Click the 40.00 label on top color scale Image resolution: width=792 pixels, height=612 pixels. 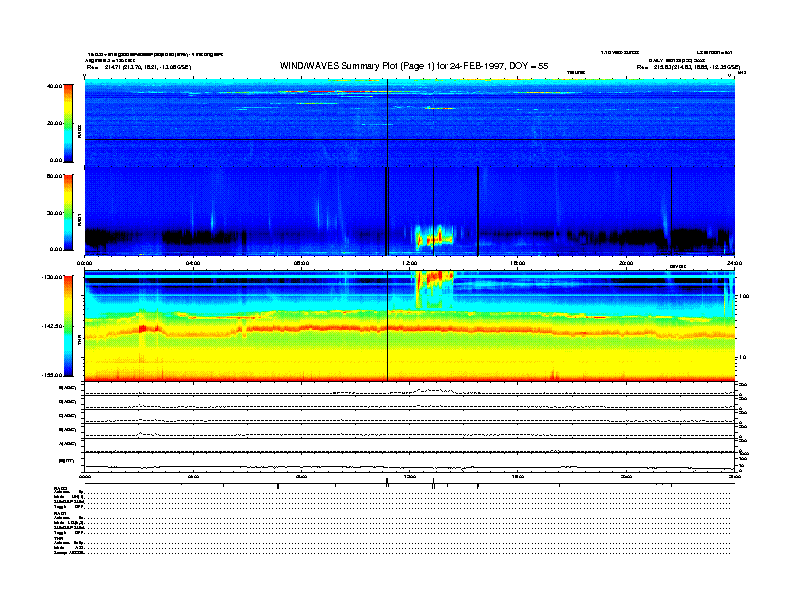(x=54, y=86)
